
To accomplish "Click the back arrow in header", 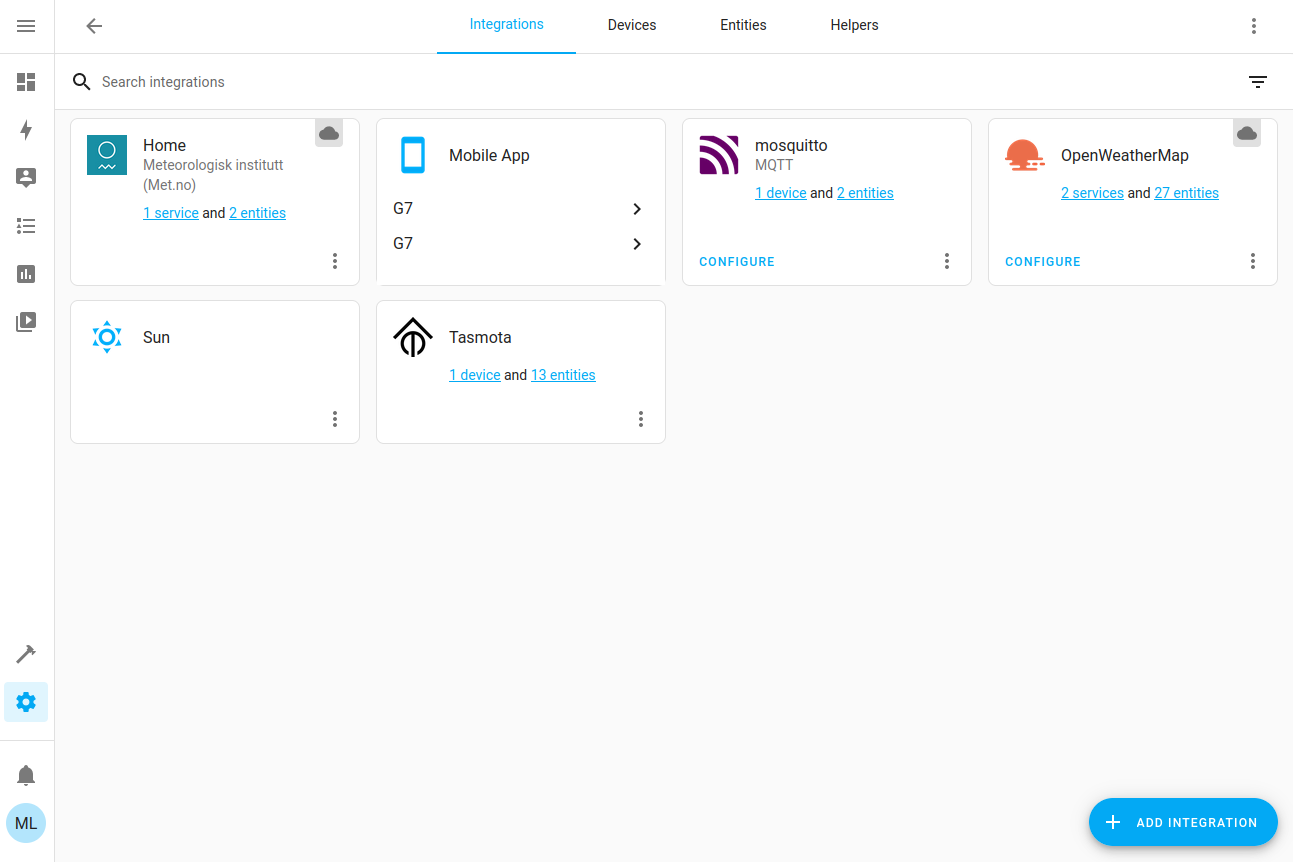I will coord(94,26).
